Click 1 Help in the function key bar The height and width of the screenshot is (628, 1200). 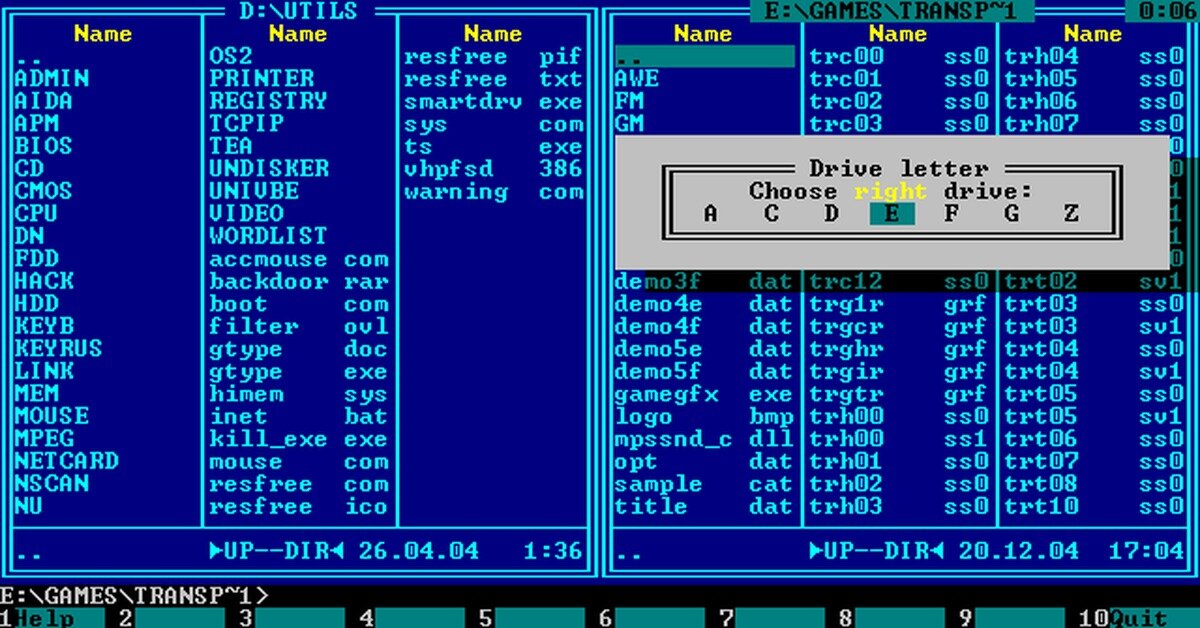tap(52, 618)
